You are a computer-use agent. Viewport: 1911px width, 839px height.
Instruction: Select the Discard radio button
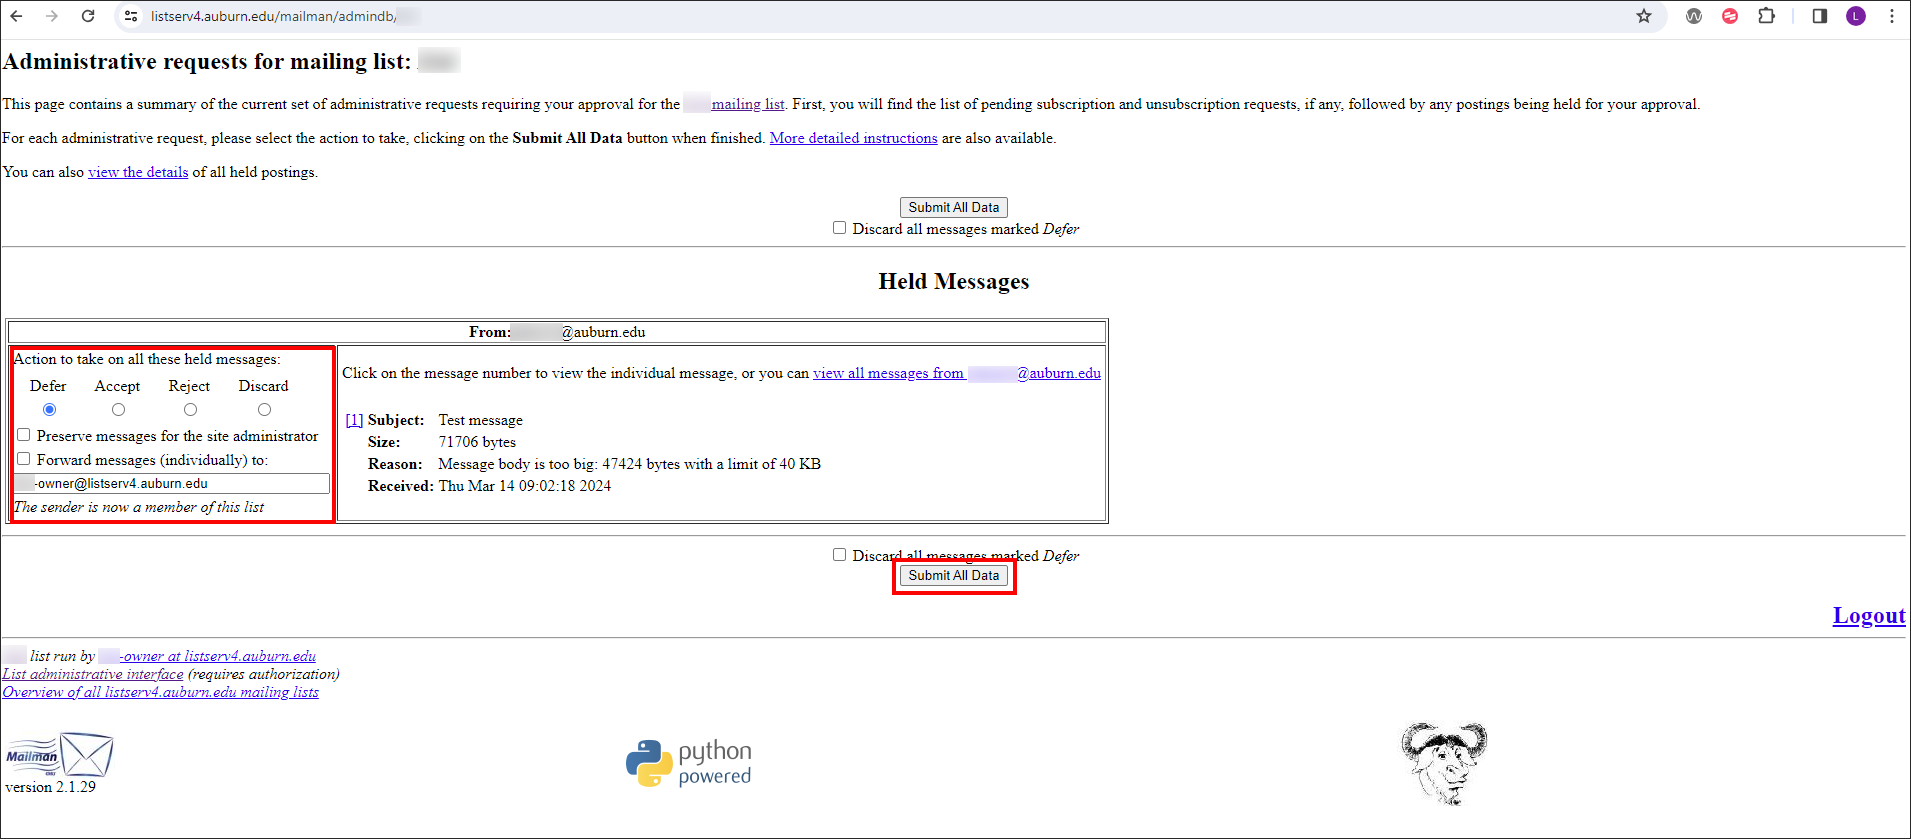(x=264, y=409)
